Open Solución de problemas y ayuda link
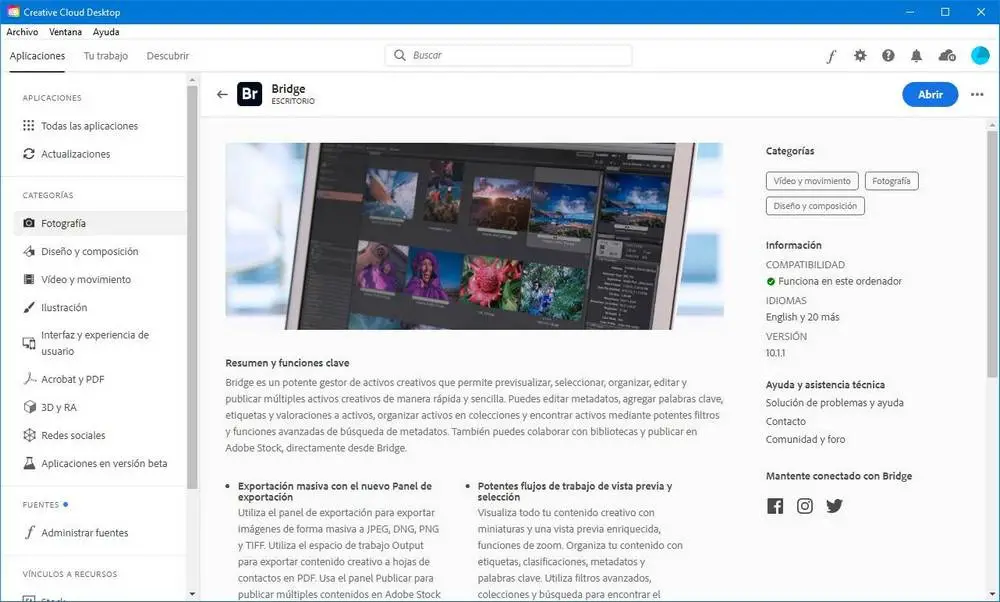This screenshot has width=1000, height=602. (x=834, y=403)
